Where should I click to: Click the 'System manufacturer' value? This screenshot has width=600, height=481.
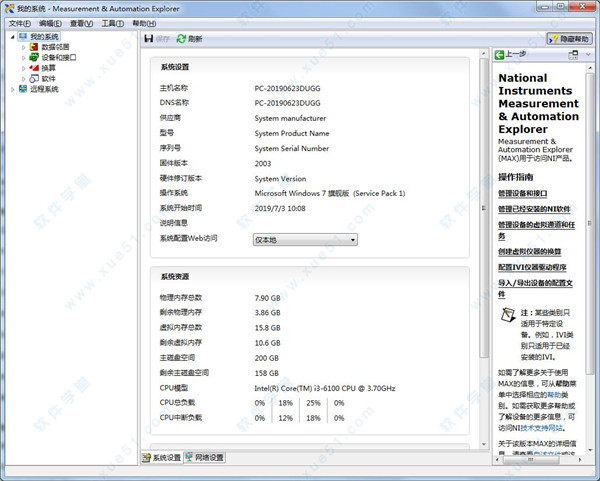(x=290, y=118)
